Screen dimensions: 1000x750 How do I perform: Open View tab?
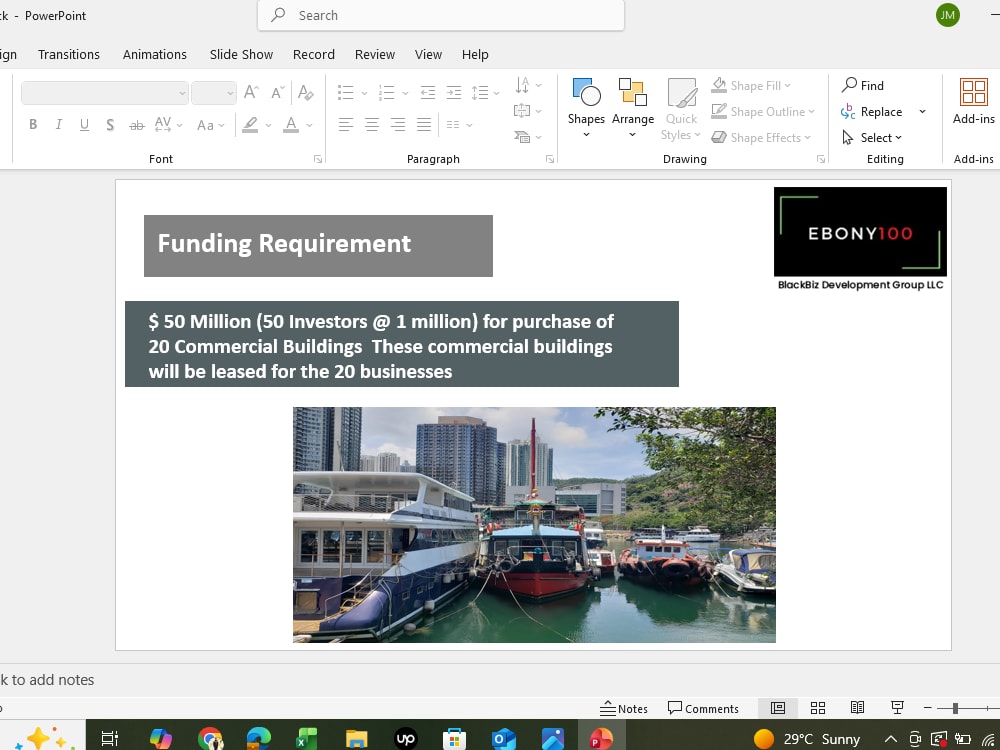coord(429,54)
